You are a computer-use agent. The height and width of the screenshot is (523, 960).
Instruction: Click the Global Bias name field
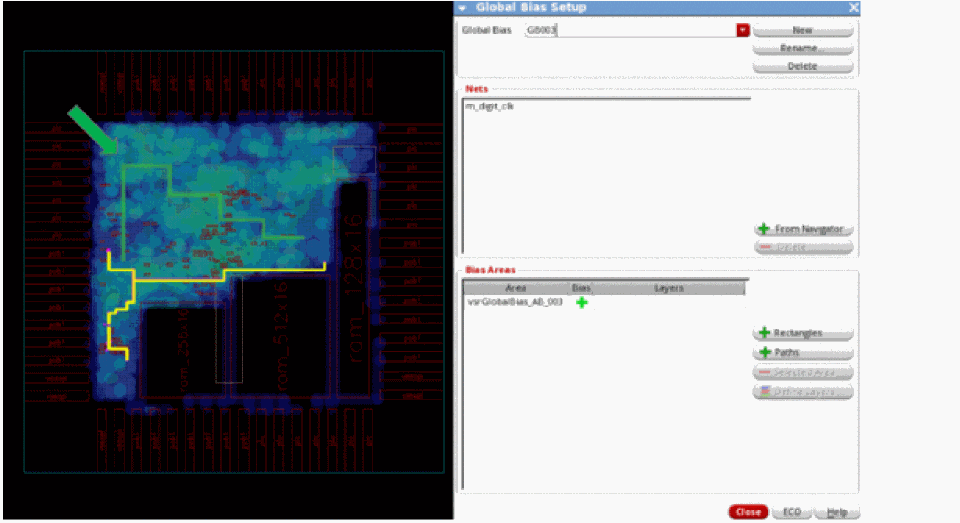pos(630,30)
